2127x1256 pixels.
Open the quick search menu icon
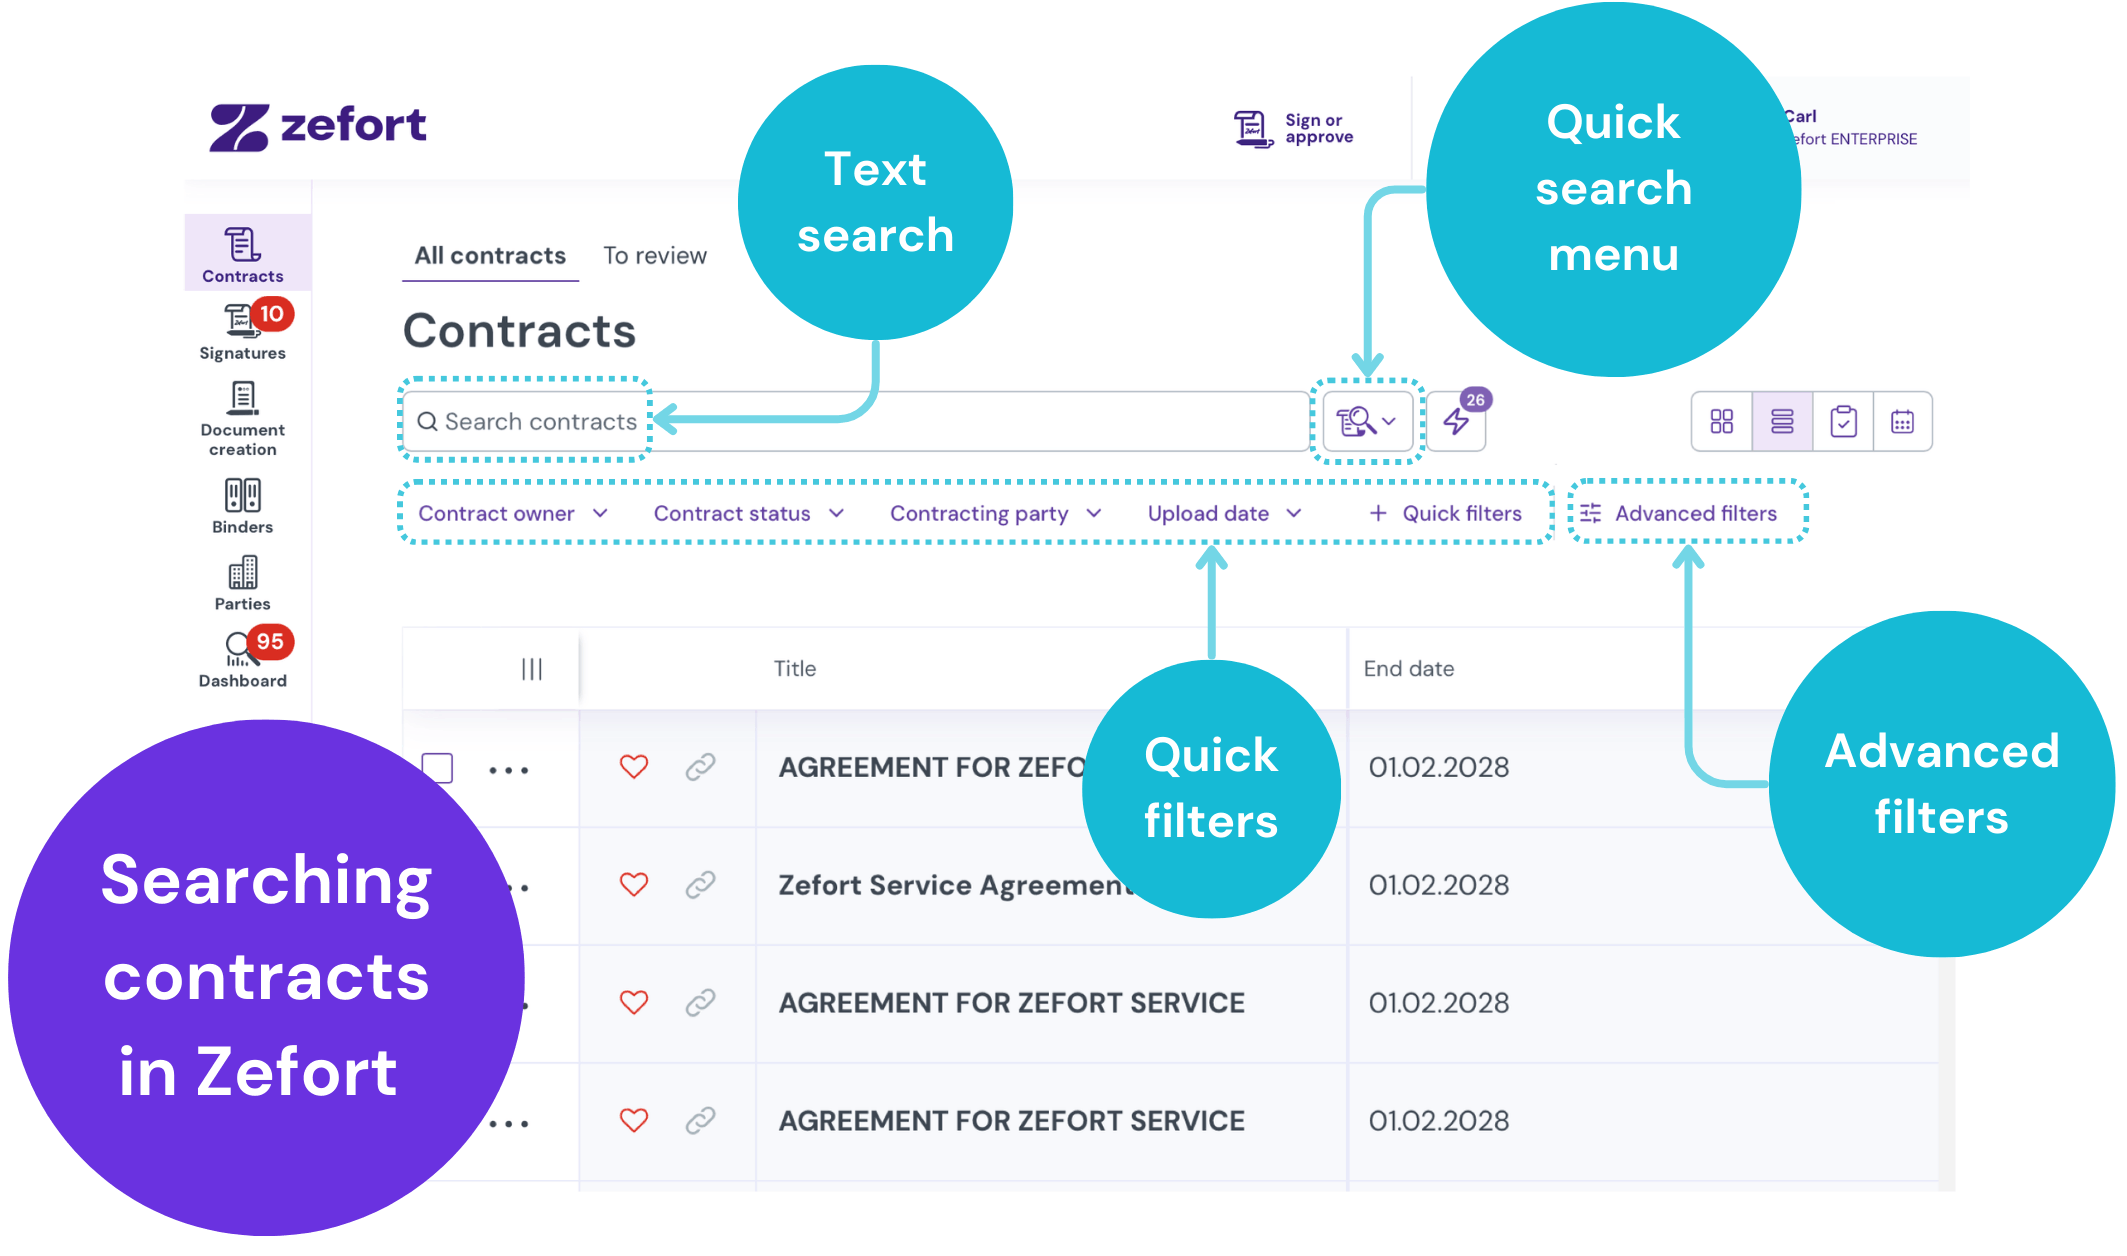click(1367, 421)
